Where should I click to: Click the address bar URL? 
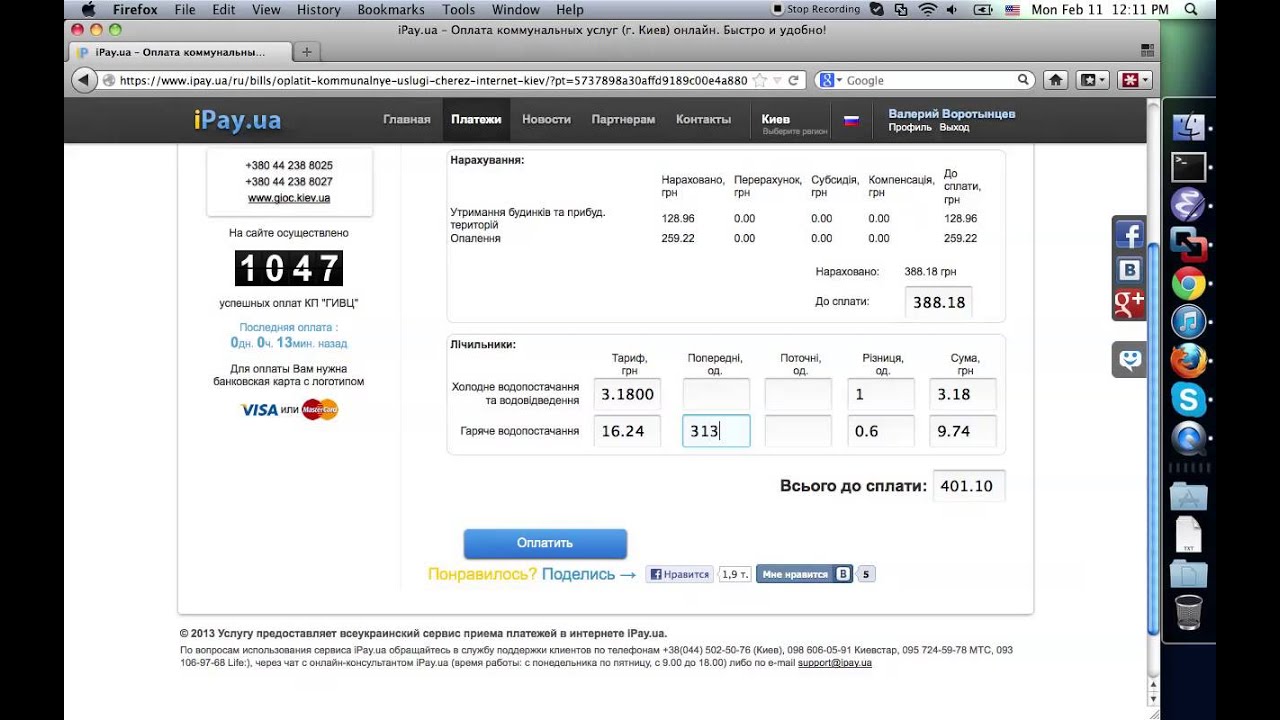tap(433, 80)
